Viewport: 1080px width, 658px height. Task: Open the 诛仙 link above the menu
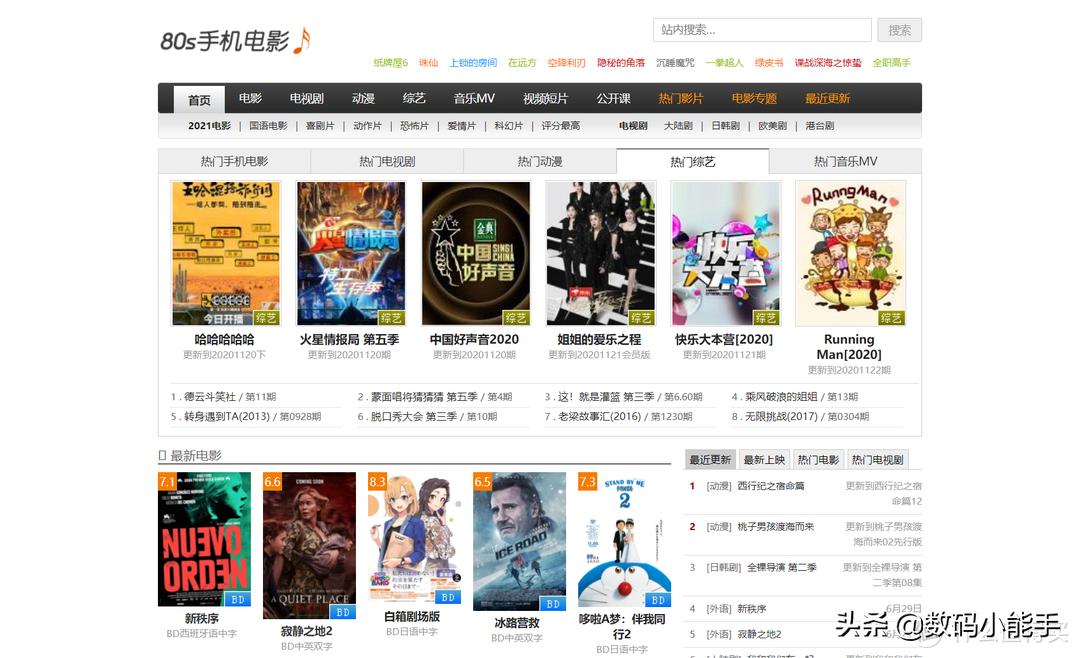(x=427, y=62)
